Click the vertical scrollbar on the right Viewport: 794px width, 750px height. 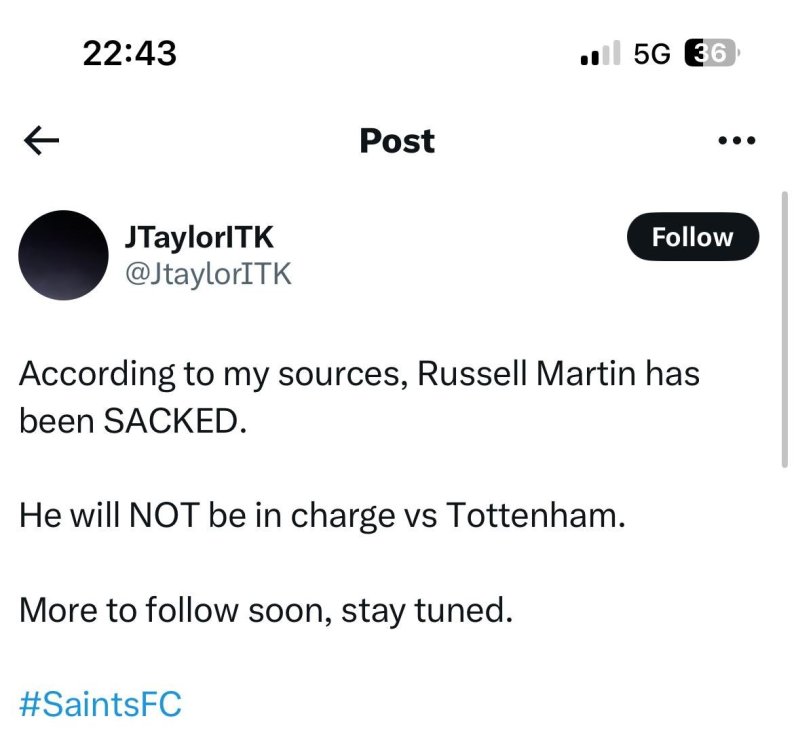(783, 330)
